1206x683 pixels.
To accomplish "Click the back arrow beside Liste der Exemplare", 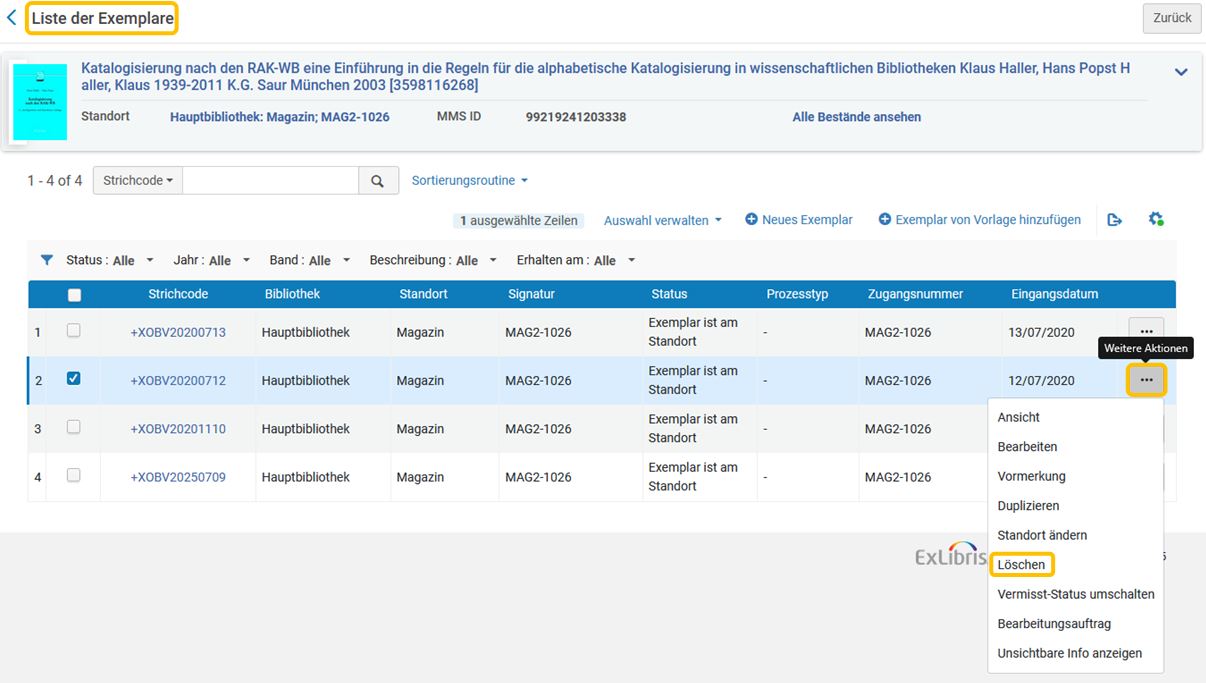I will [x=11, y=18].
